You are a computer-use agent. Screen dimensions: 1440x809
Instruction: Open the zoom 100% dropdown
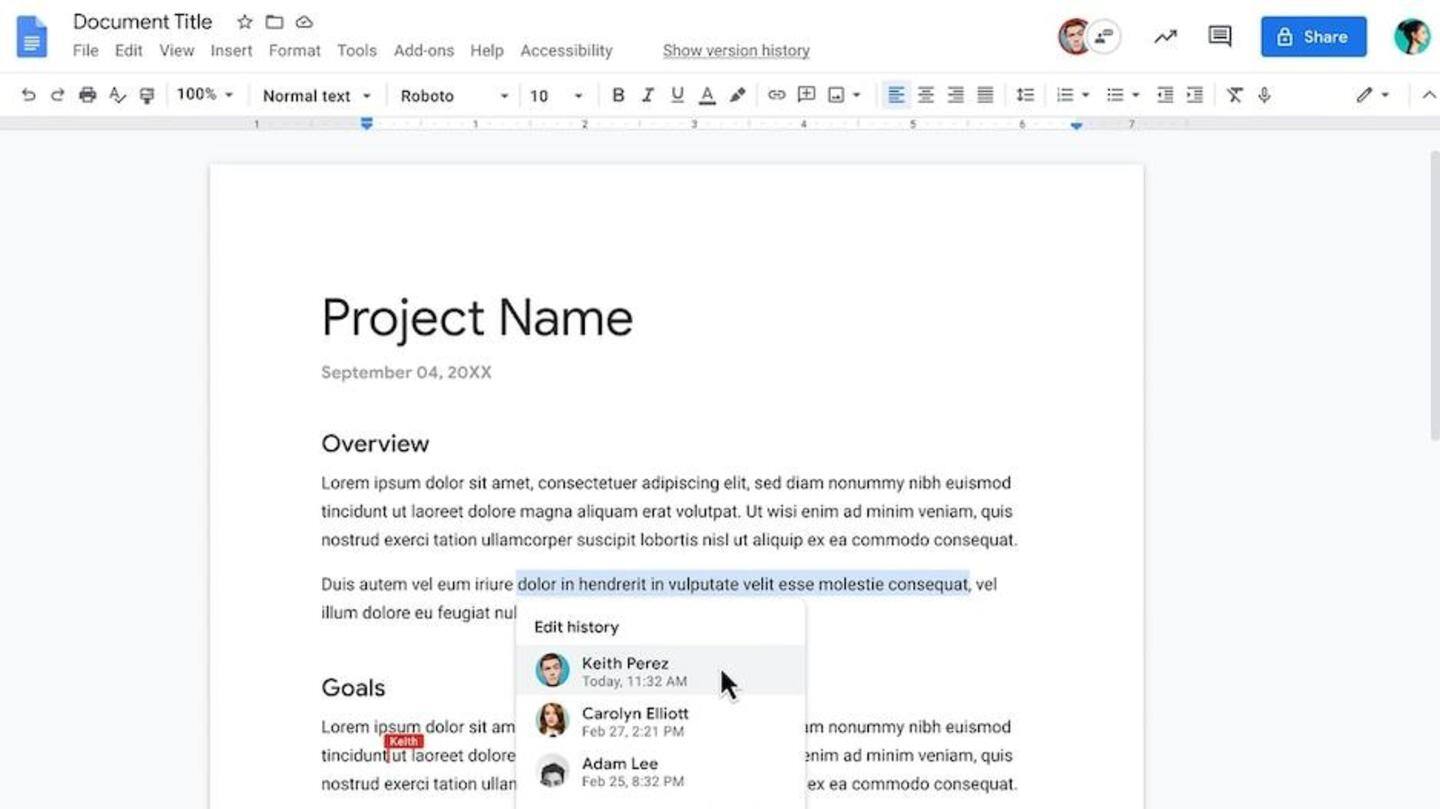tap(204, 95)
